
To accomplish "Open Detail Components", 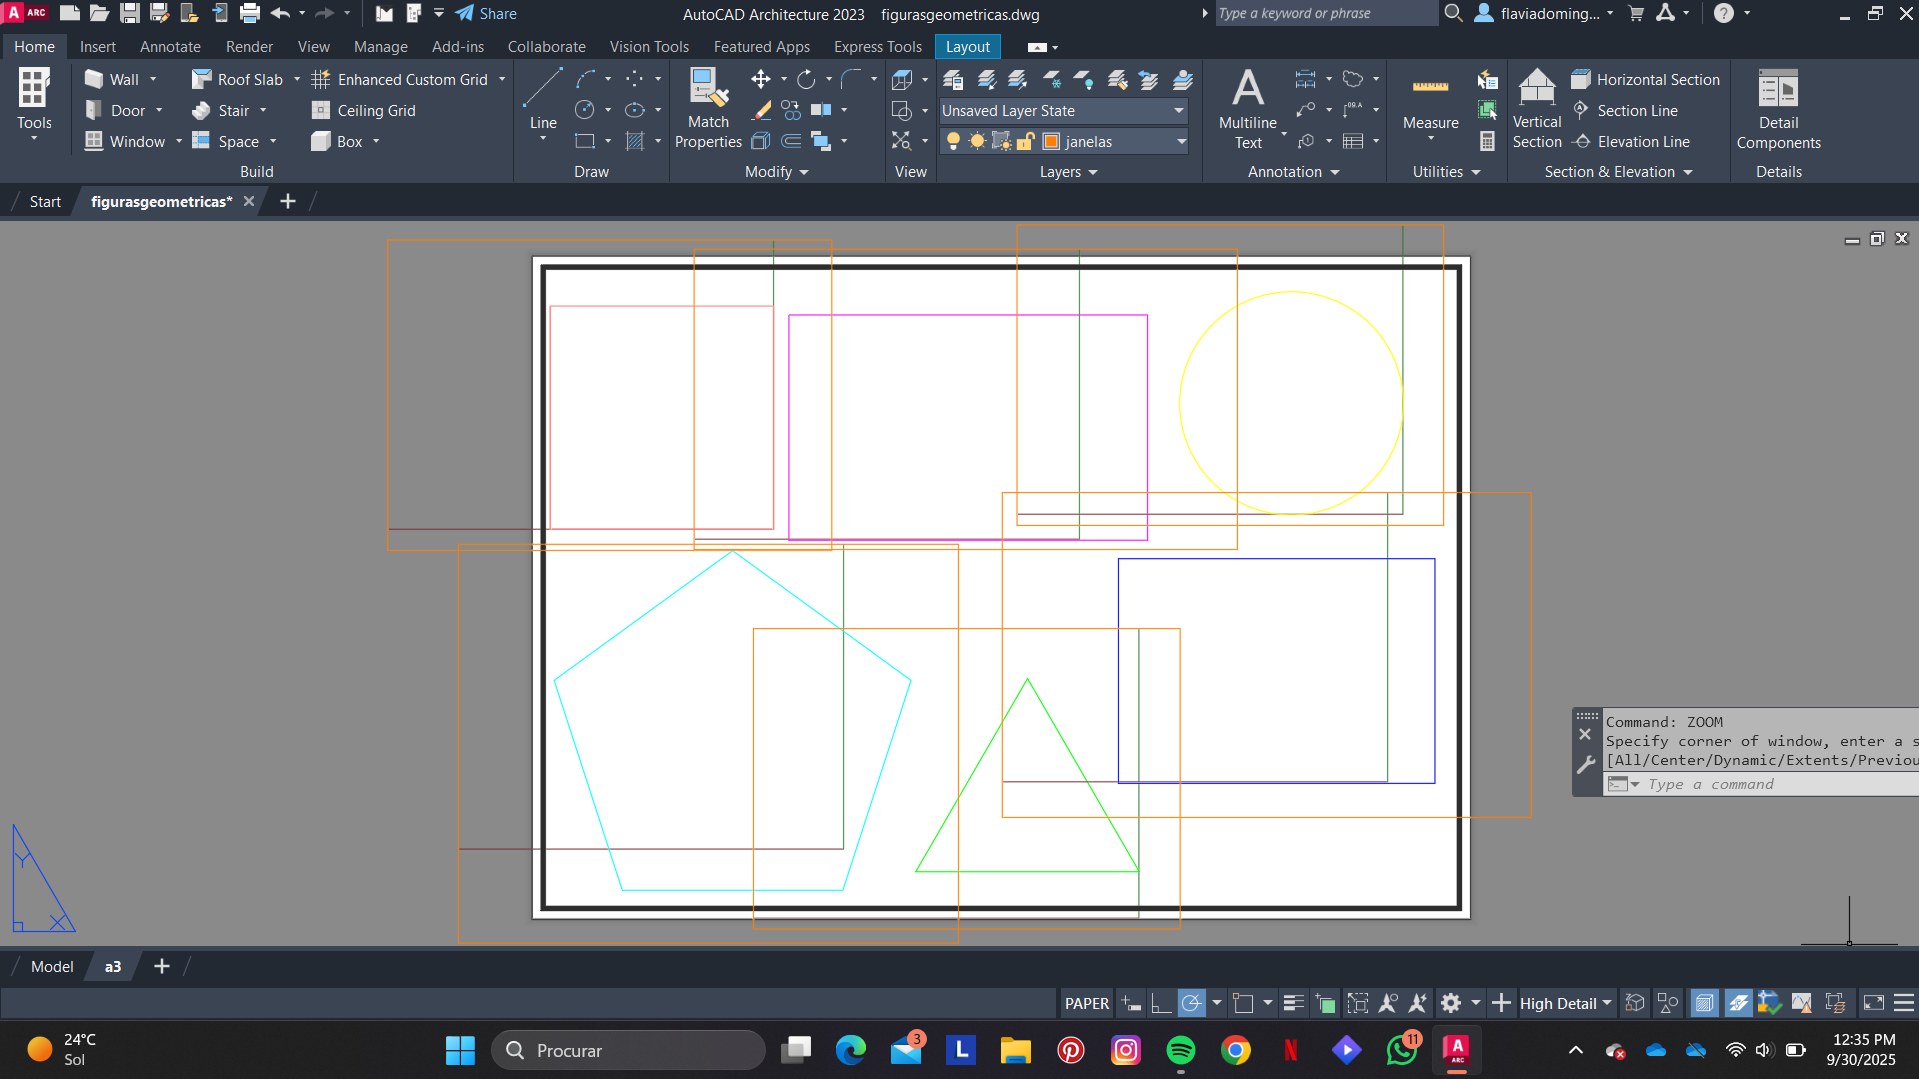I will 1778,109.
